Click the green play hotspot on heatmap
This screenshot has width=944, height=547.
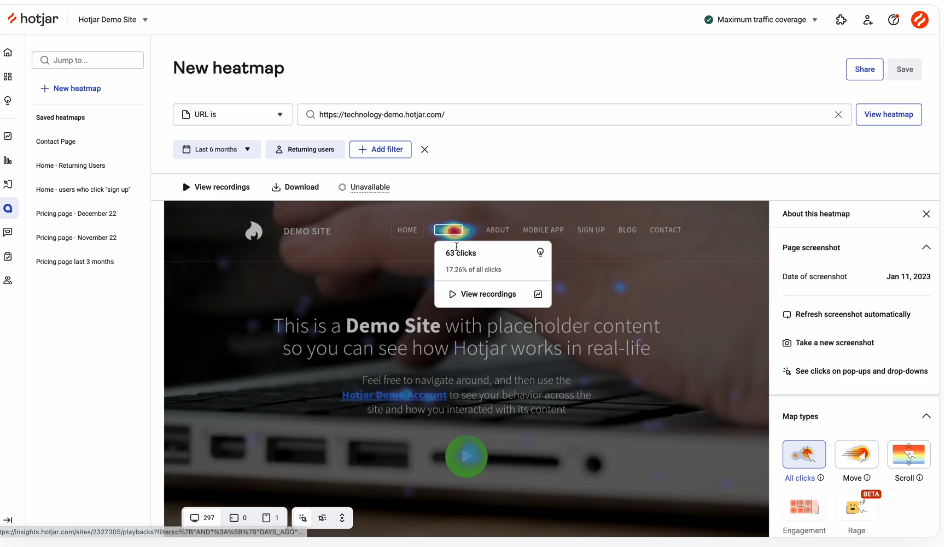tap(466, 457)
